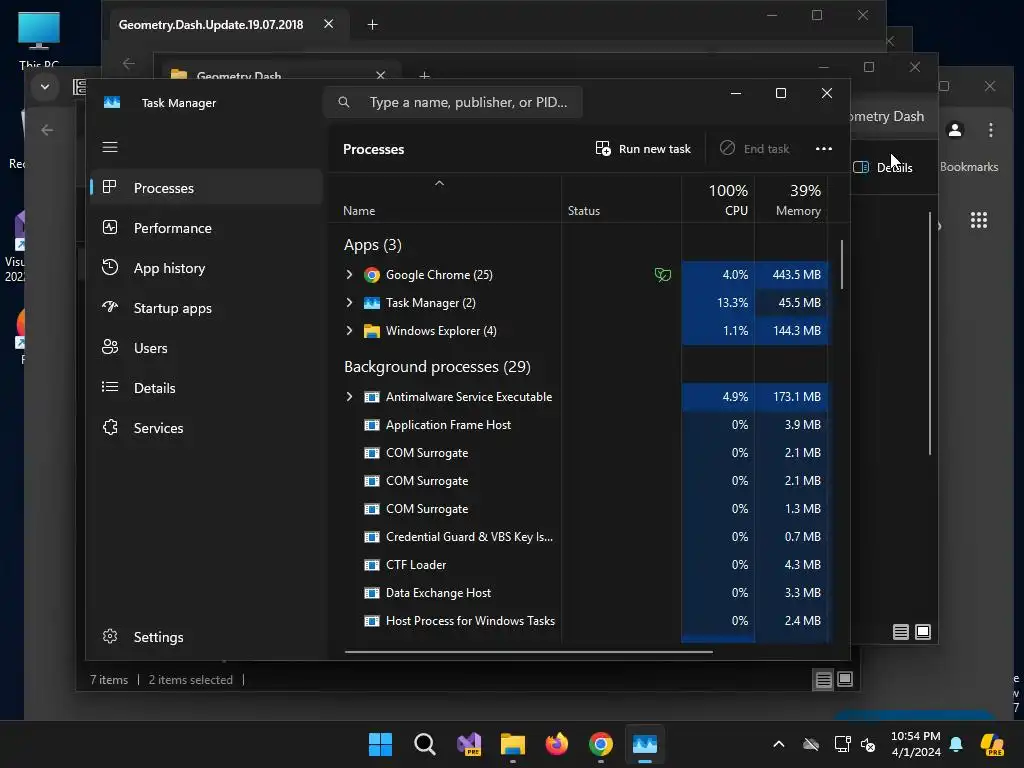Select Windows Explorer folder icon in process list

[x=372, y=331]
